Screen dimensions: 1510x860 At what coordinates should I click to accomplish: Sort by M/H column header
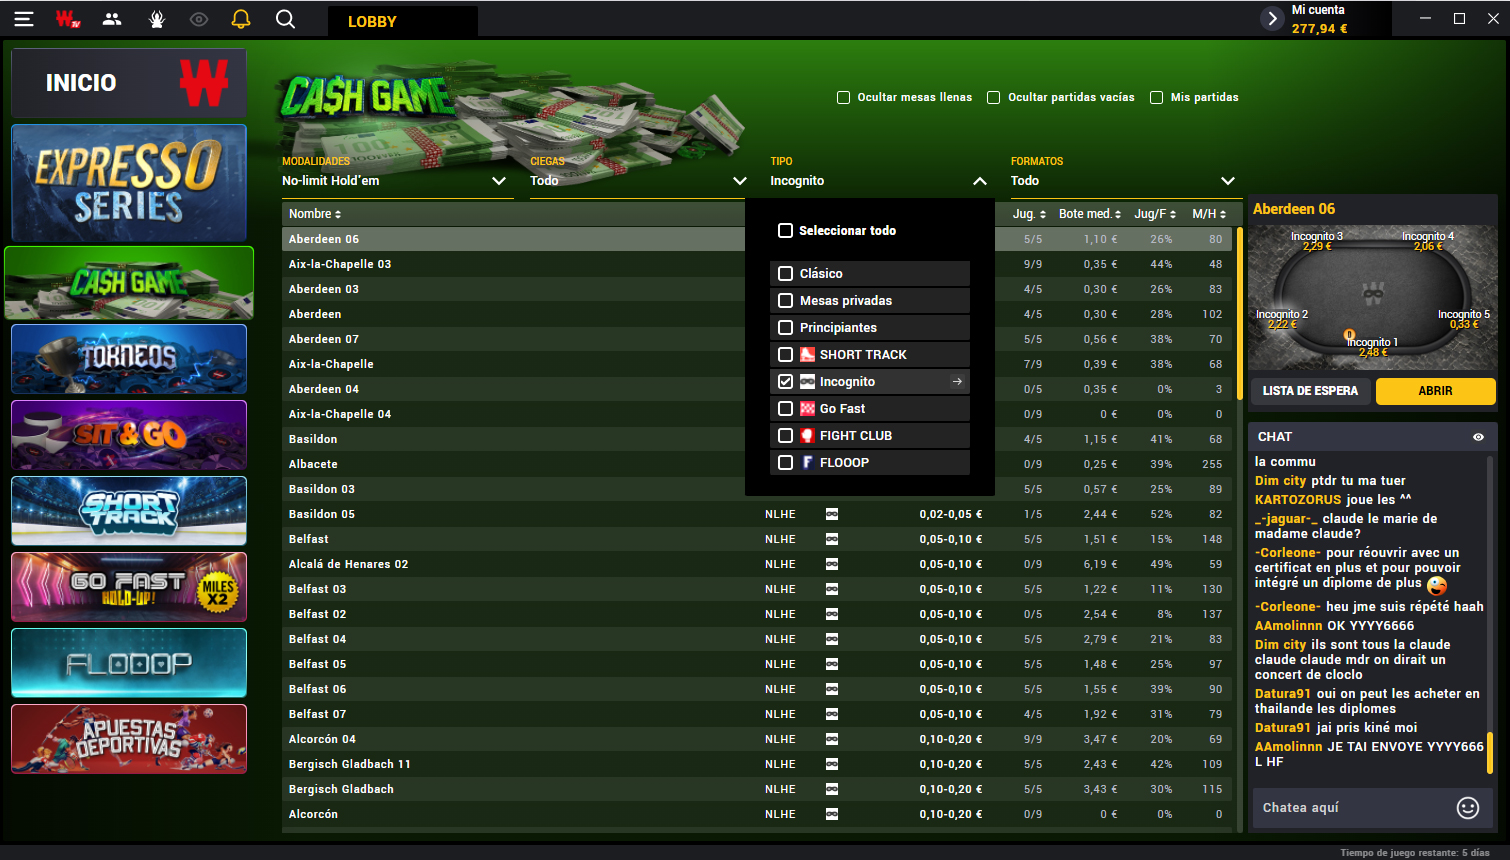(x=1209, y=214)
